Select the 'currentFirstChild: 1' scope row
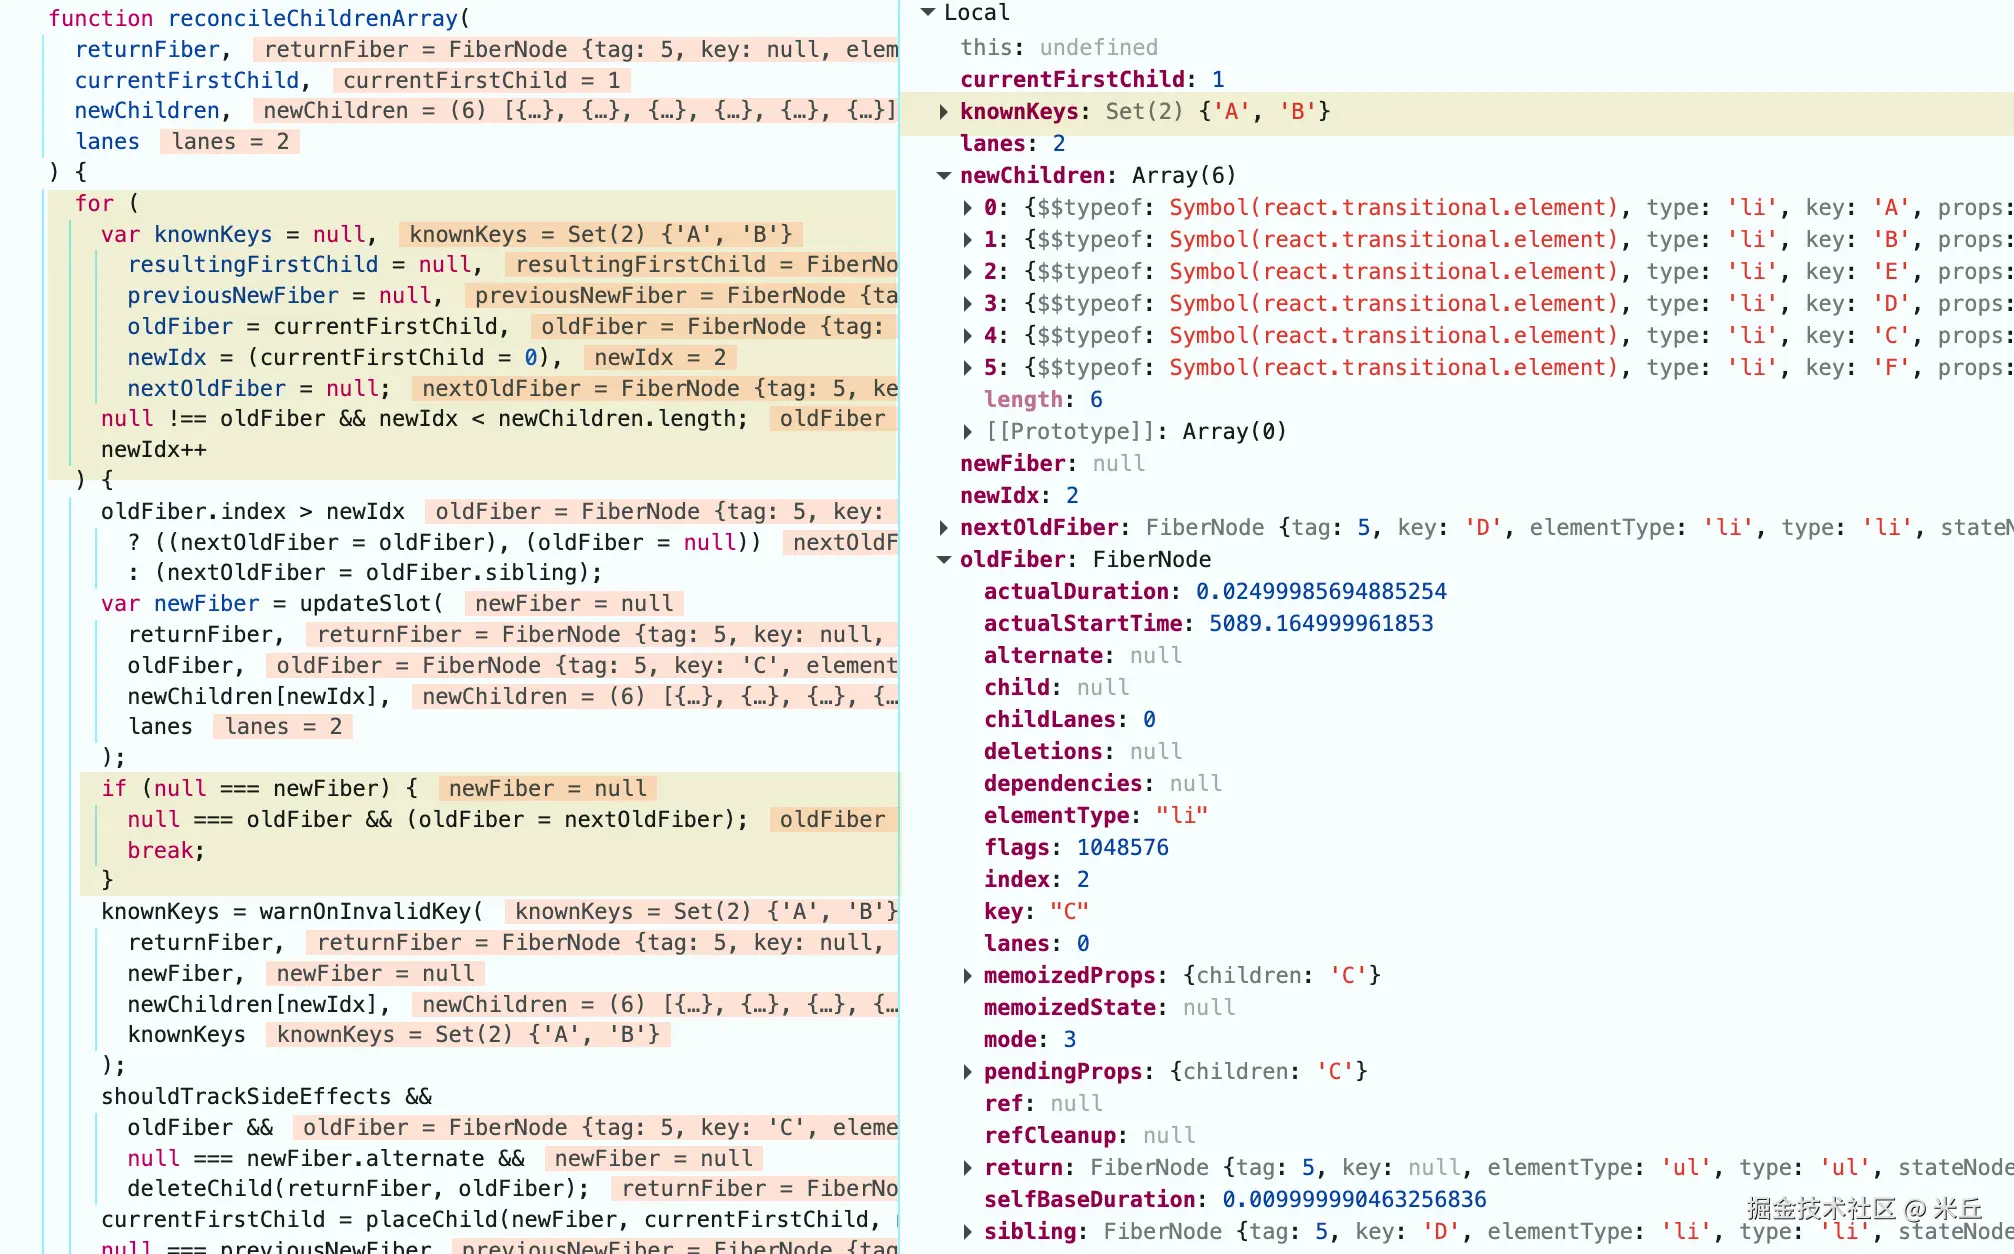 (1092, 79)
